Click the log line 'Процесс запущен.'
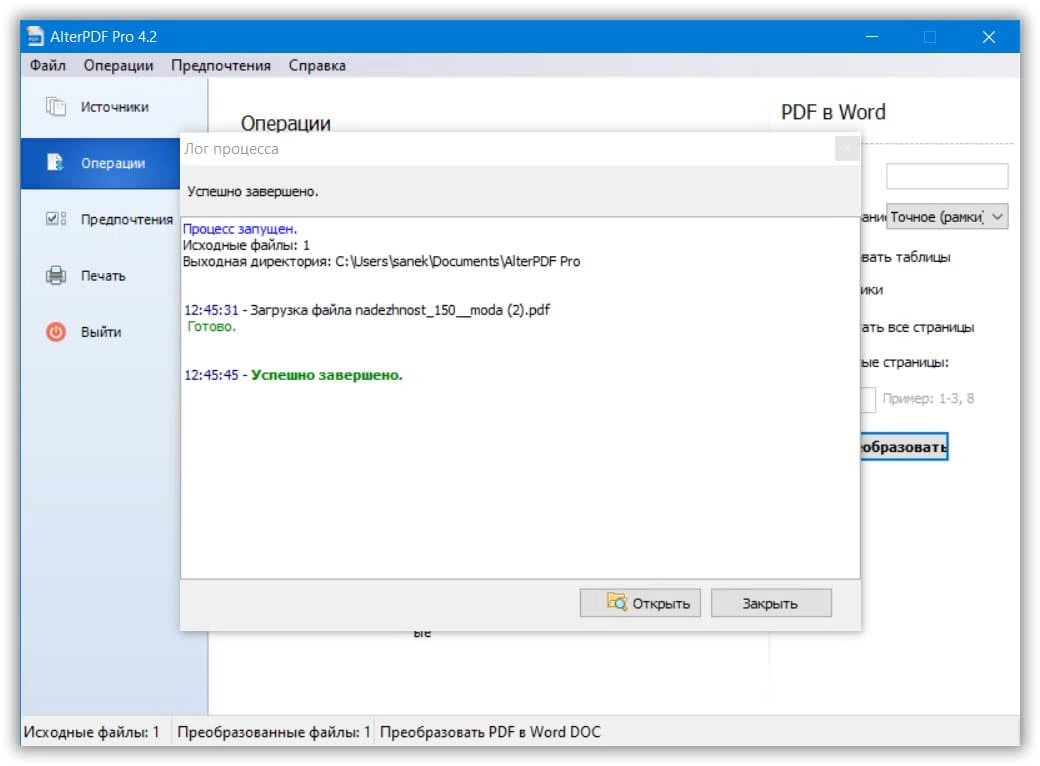Viewport: 1040px width, 766px height. pos(239,229)
